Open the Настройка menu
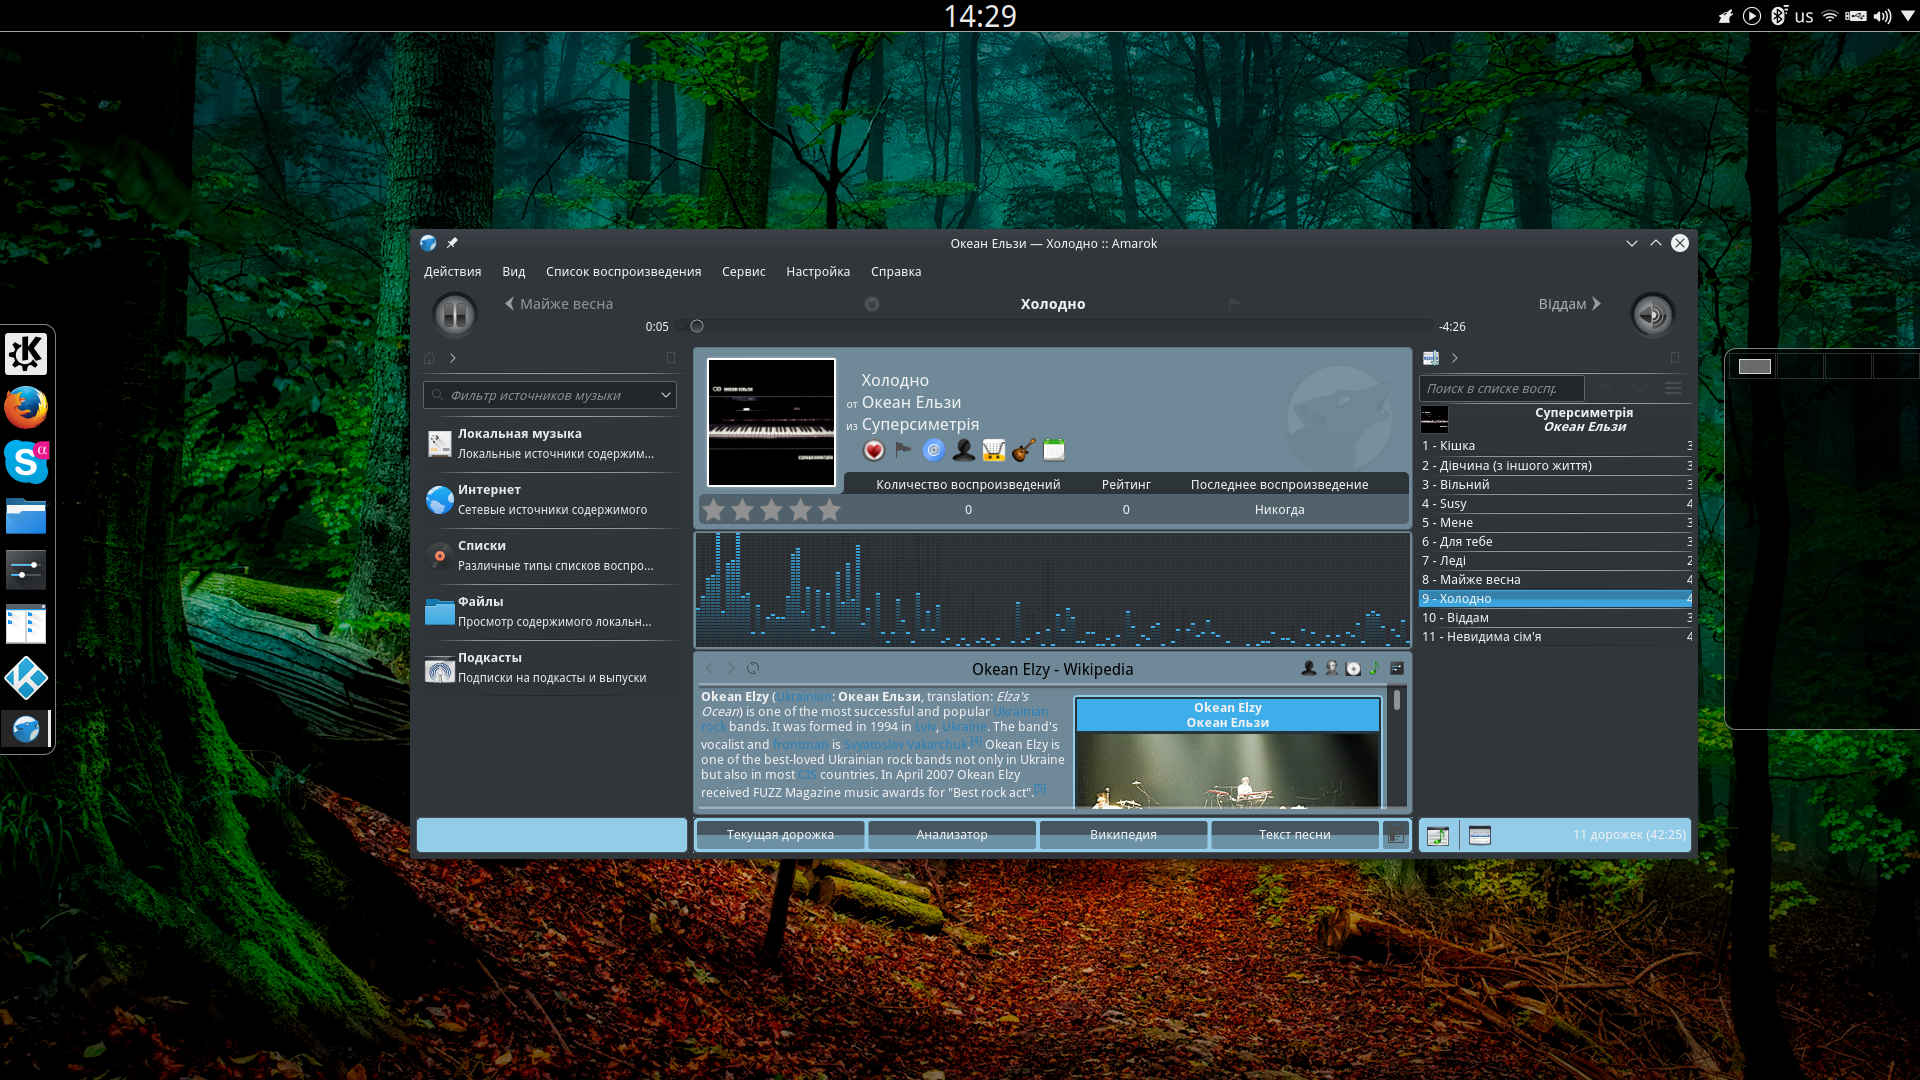This screenshot has width=1920, height=1080. [817, 272]
